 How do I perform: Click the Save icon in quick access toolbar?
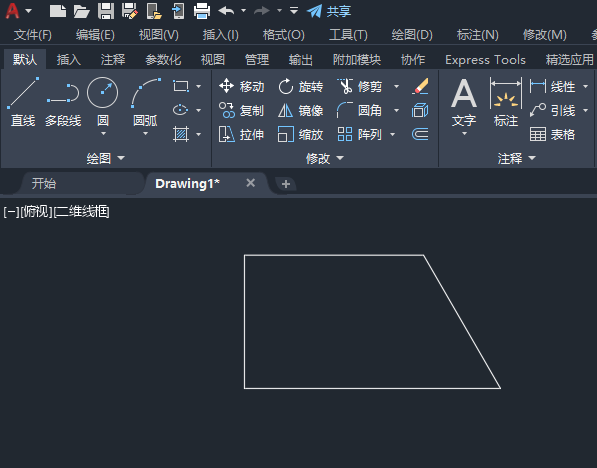(x=105, y=11)
